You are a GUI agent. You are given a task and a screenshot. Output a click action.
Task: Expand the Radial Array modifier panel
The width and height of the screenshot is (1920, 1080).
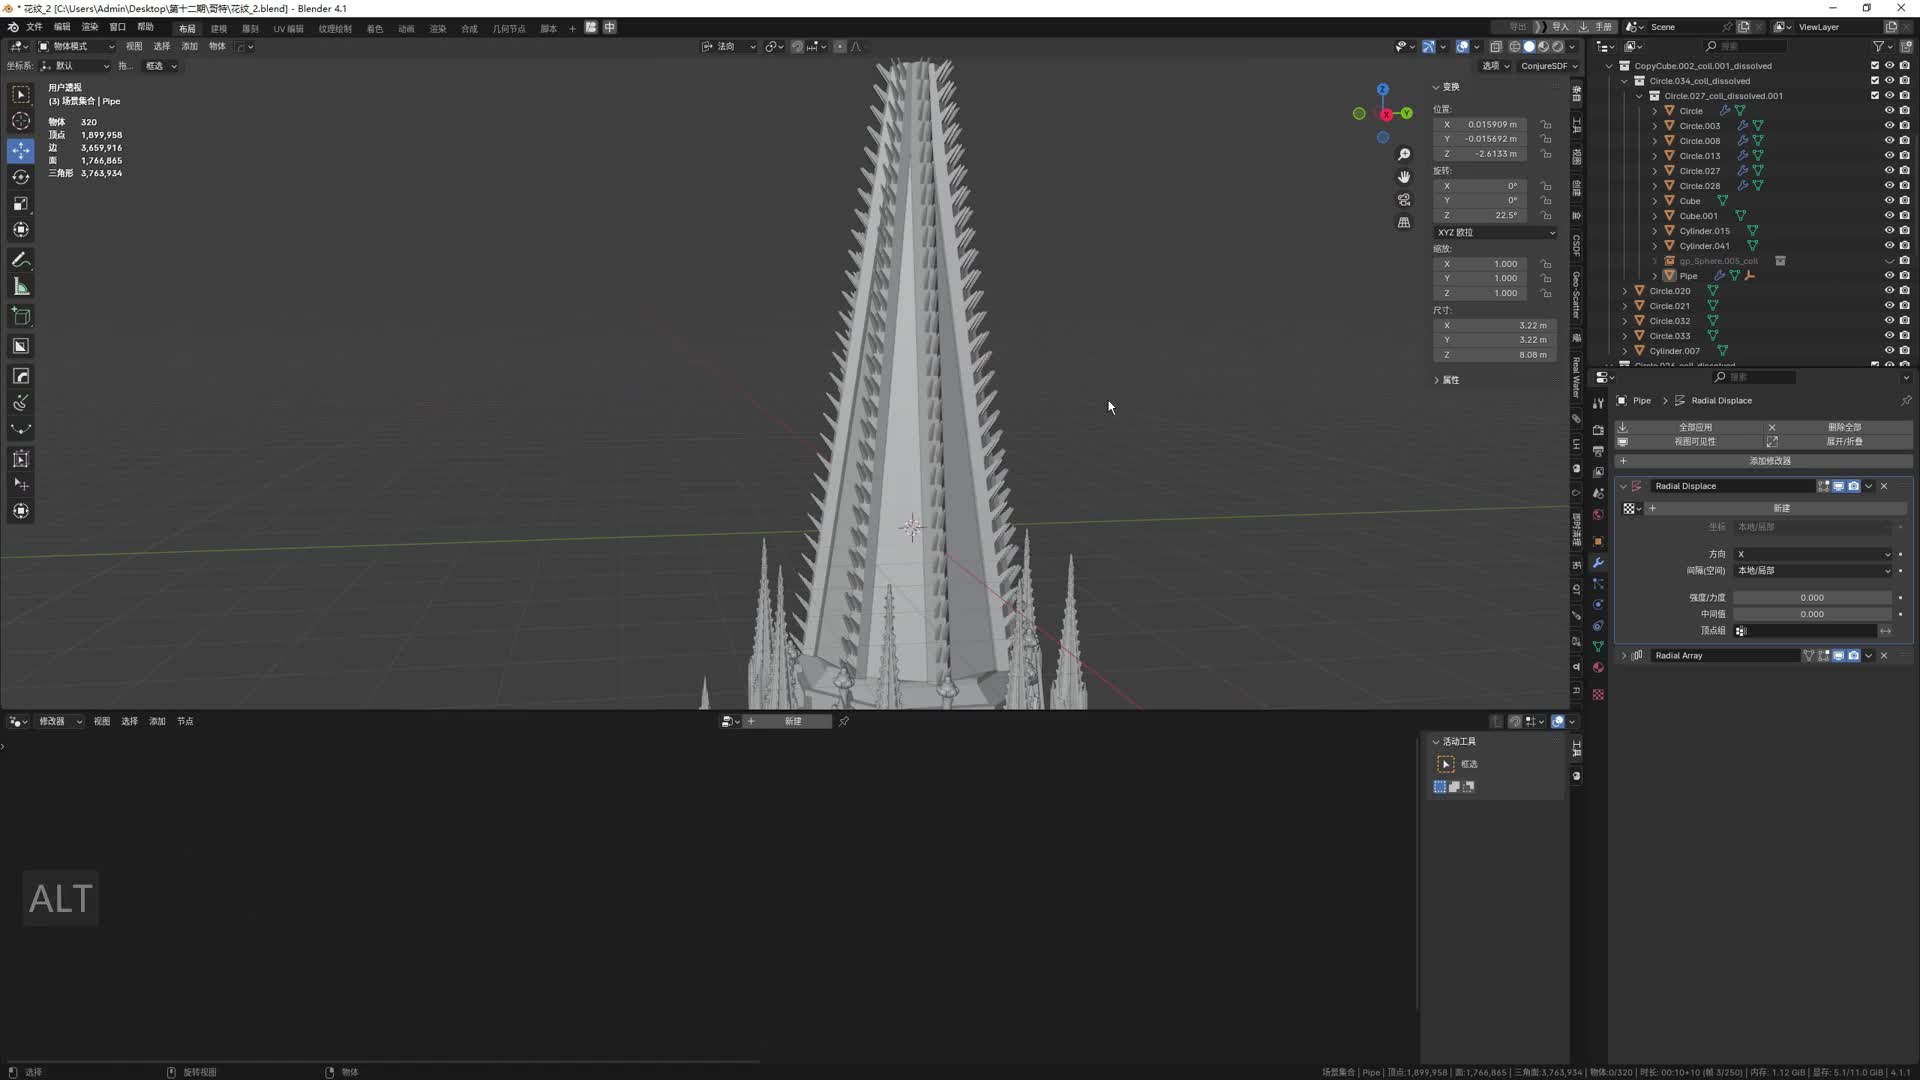coord(1624,656)
